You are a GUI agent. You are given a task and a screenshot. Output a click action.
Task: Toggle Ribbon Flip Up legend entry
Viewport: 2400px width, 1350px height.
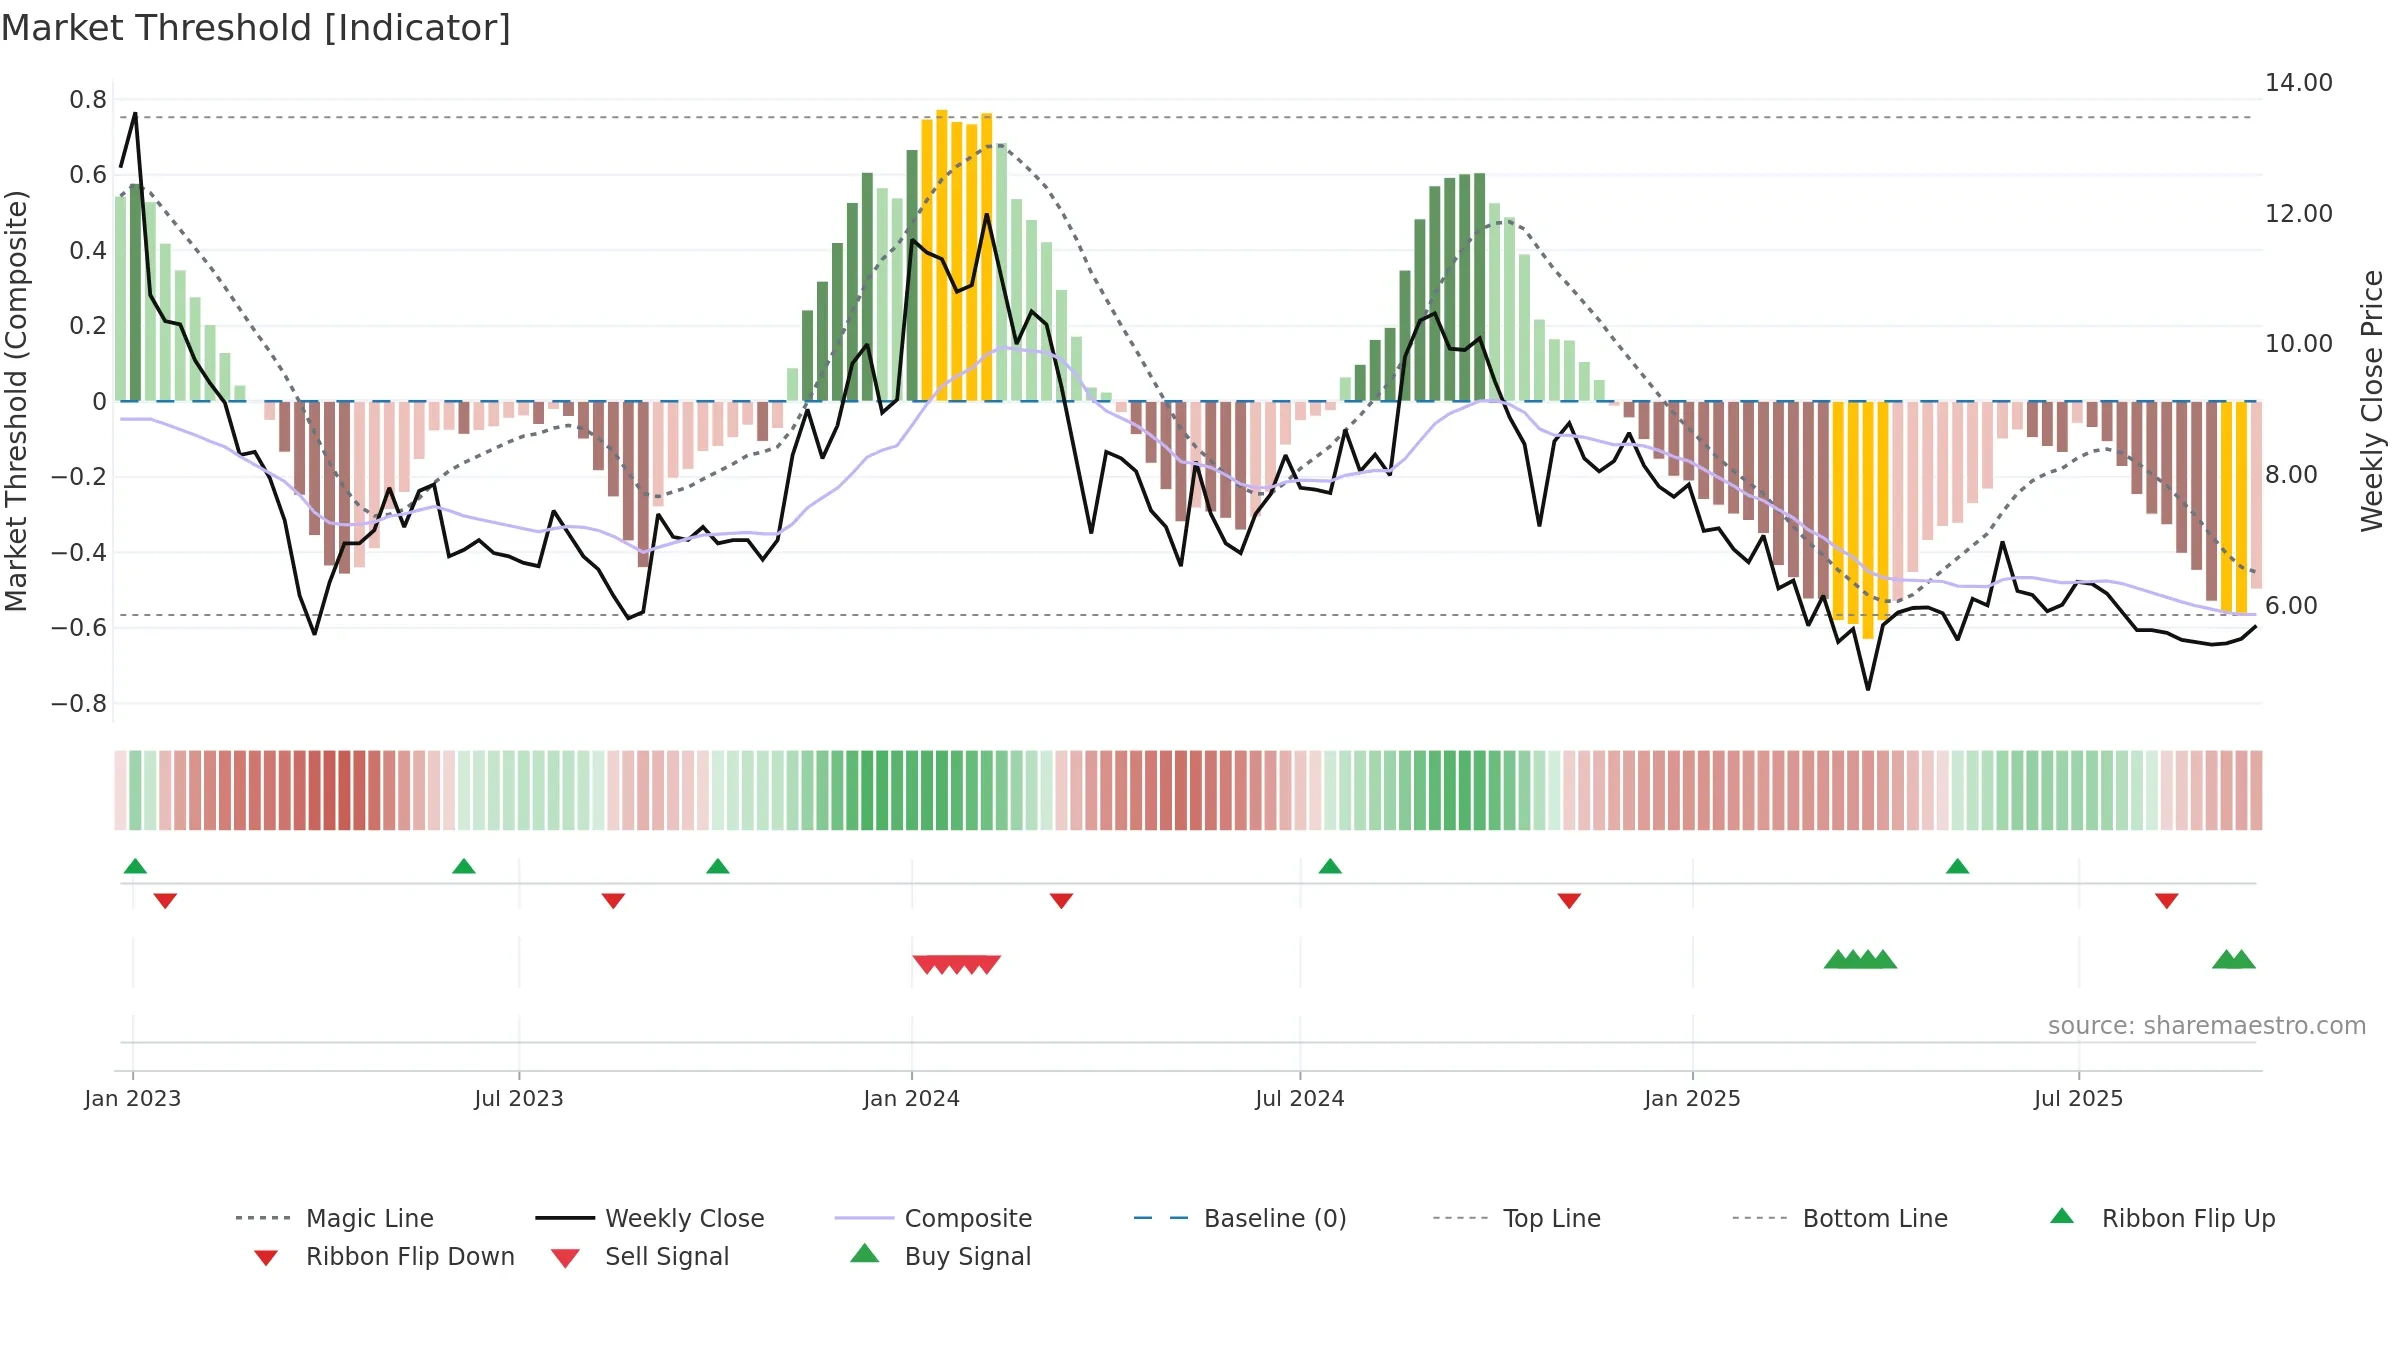[2162, 1218]
